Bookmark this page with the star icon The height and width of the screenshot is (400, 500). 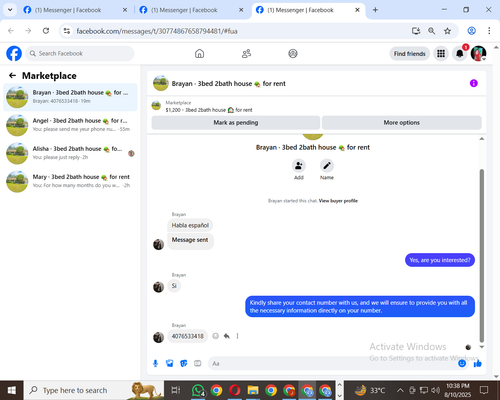[x=447, y=31]
